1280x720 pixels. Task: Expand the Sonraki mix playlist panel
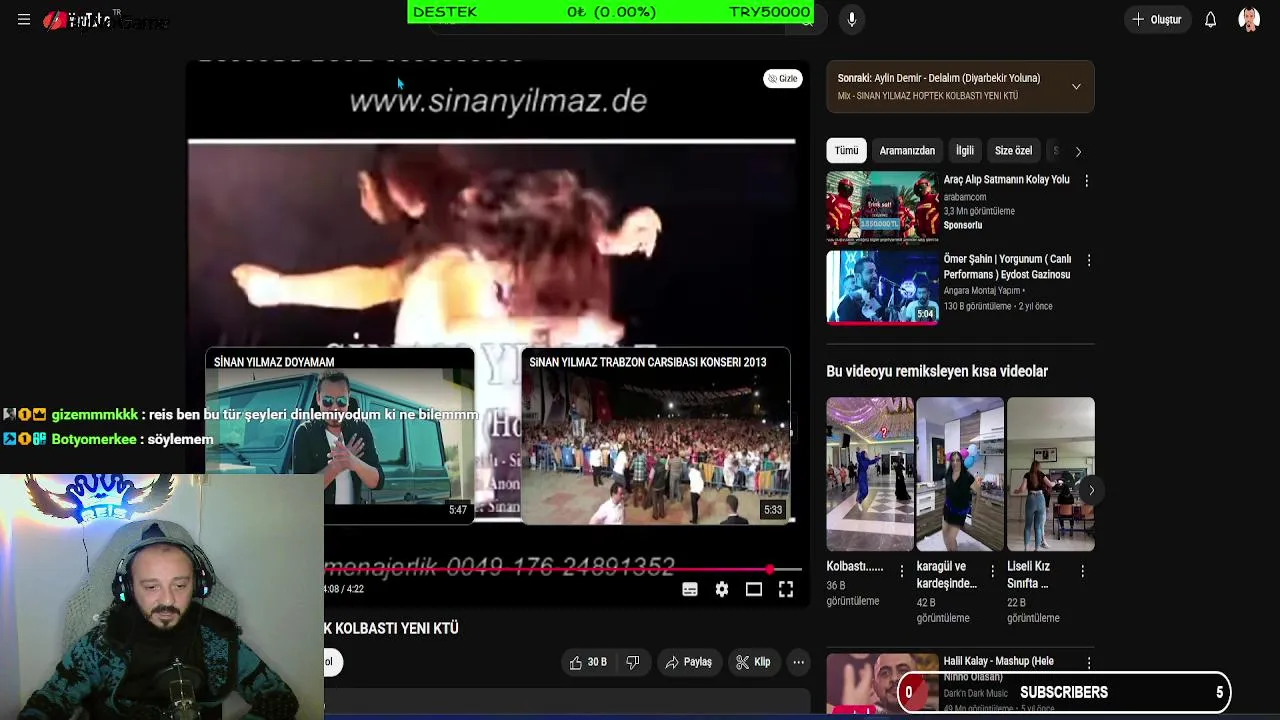tap(1076, 87)
